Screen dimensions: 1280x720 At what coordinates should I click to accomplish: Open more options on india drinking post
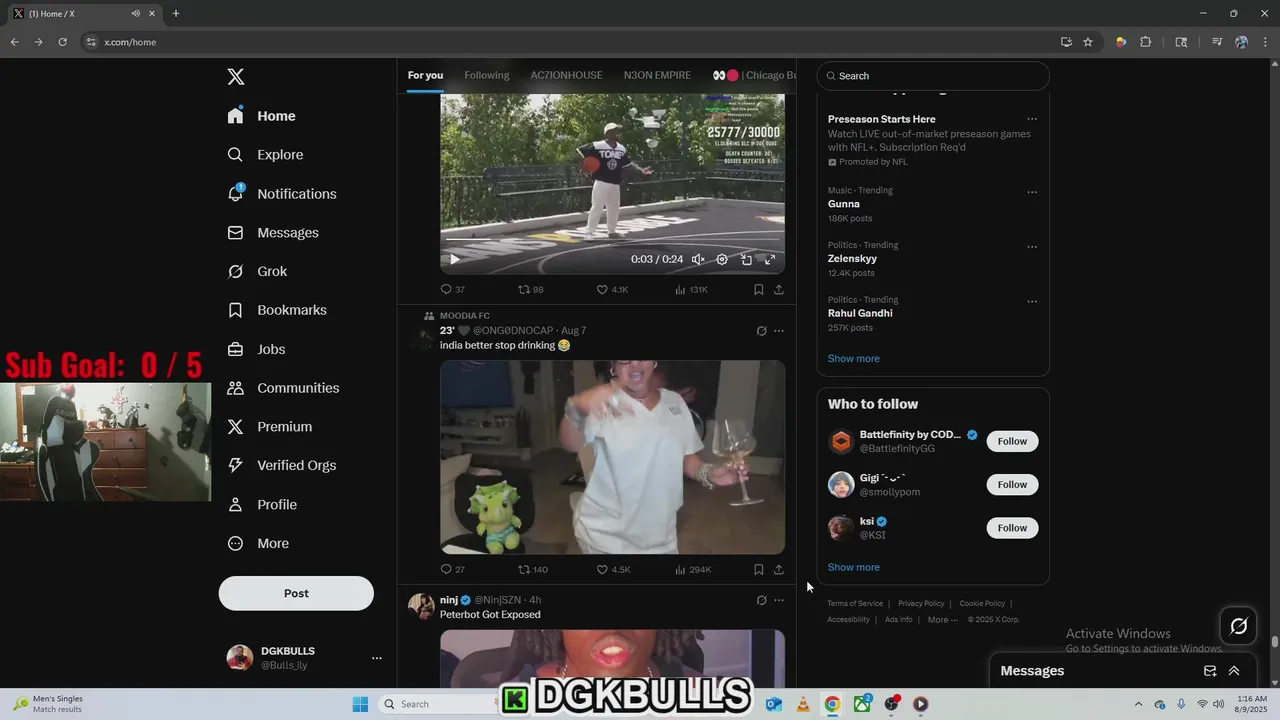point(779,331)
